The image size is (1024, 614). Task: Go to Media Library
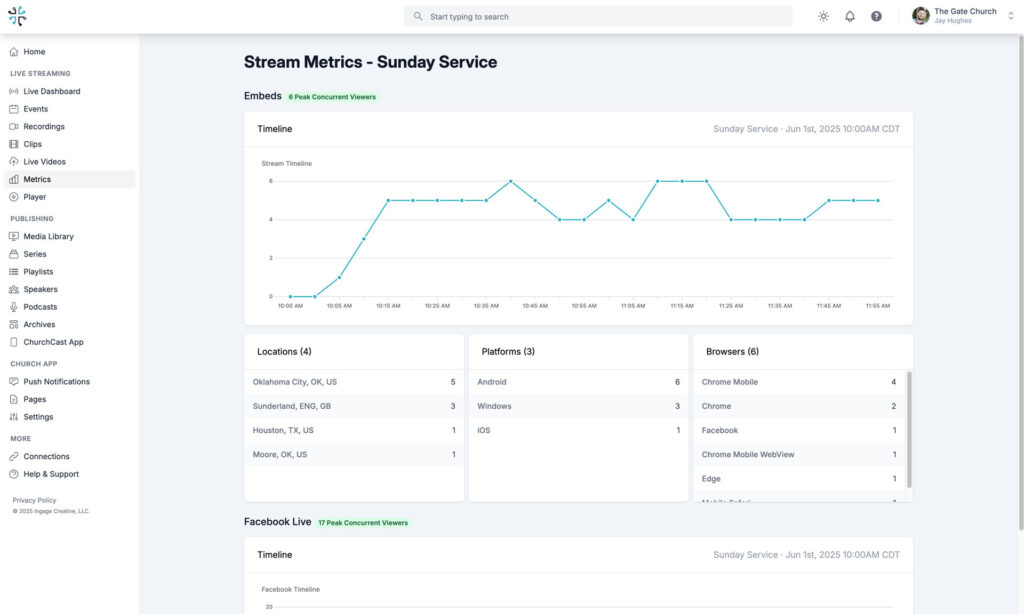coord(48,237)
